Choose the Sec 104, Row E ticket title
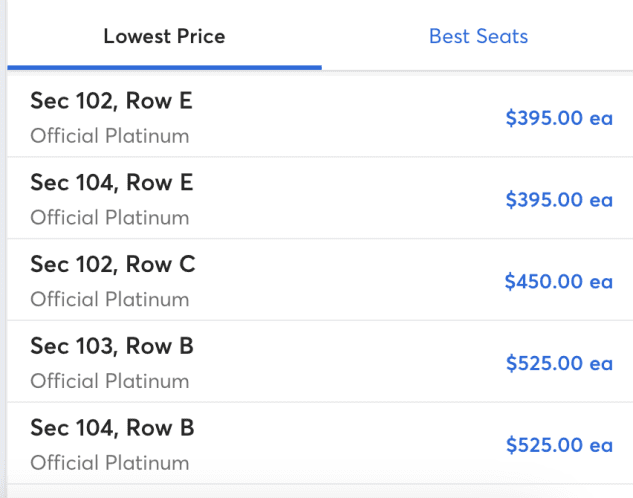Image resolution: width=633 pixels, height=498 pixels. coord(112,183)
